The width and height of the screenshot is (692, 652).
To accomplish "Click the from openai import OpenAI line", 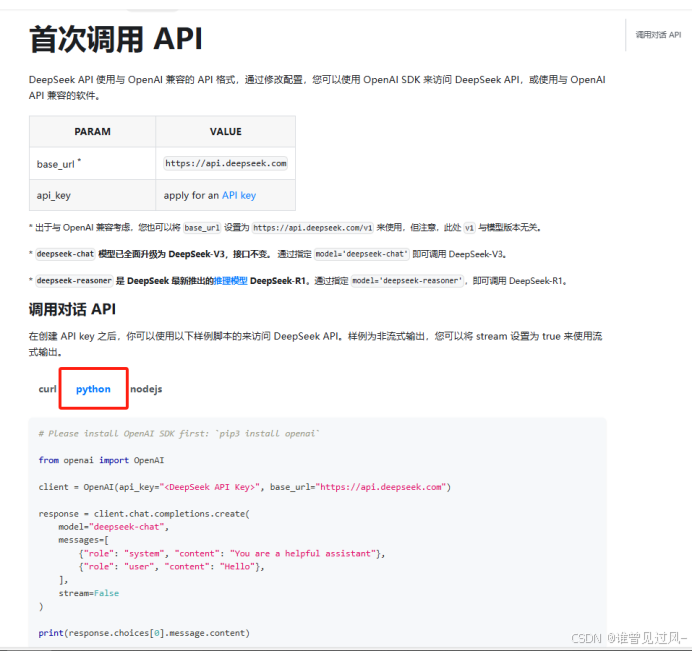I will click(x=101, y=460).
